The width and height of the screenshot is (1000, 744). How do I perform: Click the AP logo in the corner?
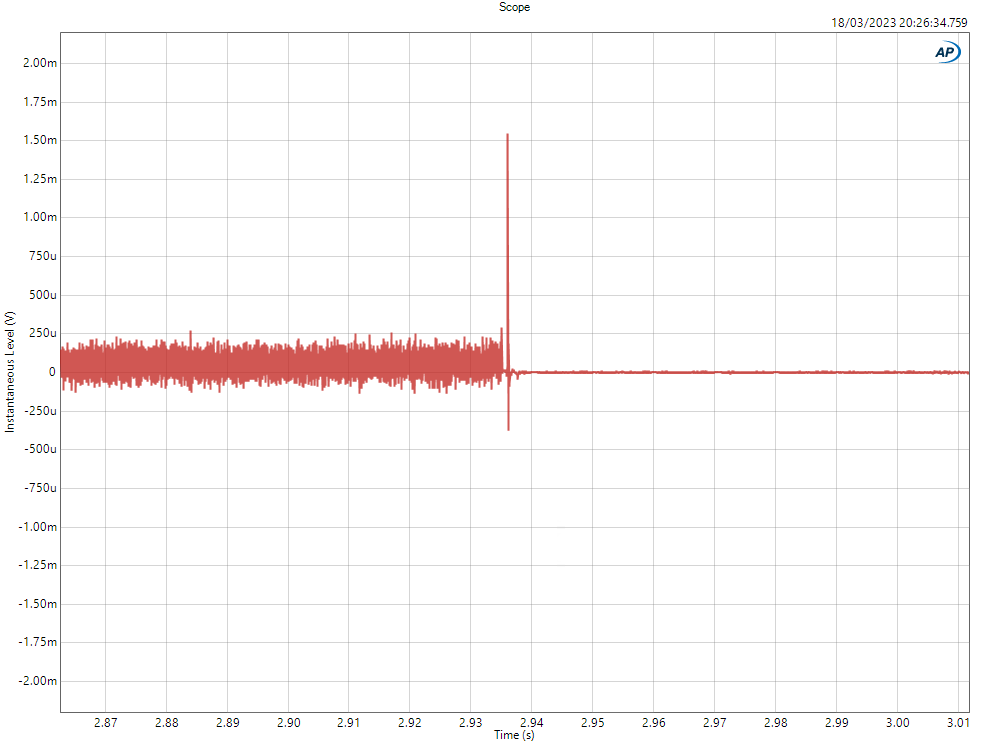click(947, 52)
